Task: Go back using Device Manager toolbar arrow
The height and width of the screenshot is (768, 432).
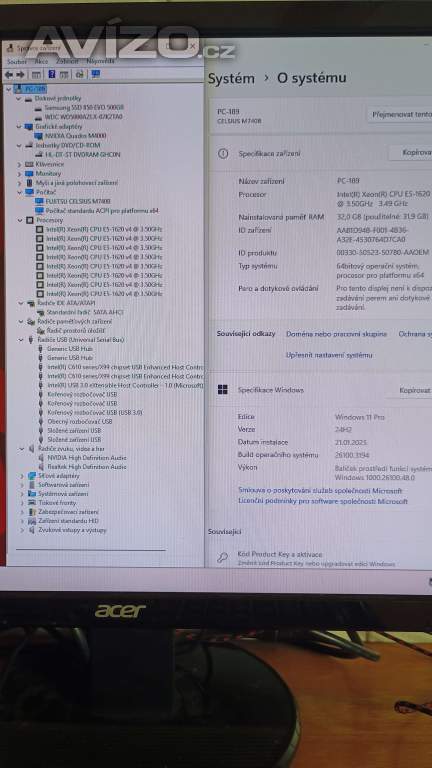Action: [9, 74]
